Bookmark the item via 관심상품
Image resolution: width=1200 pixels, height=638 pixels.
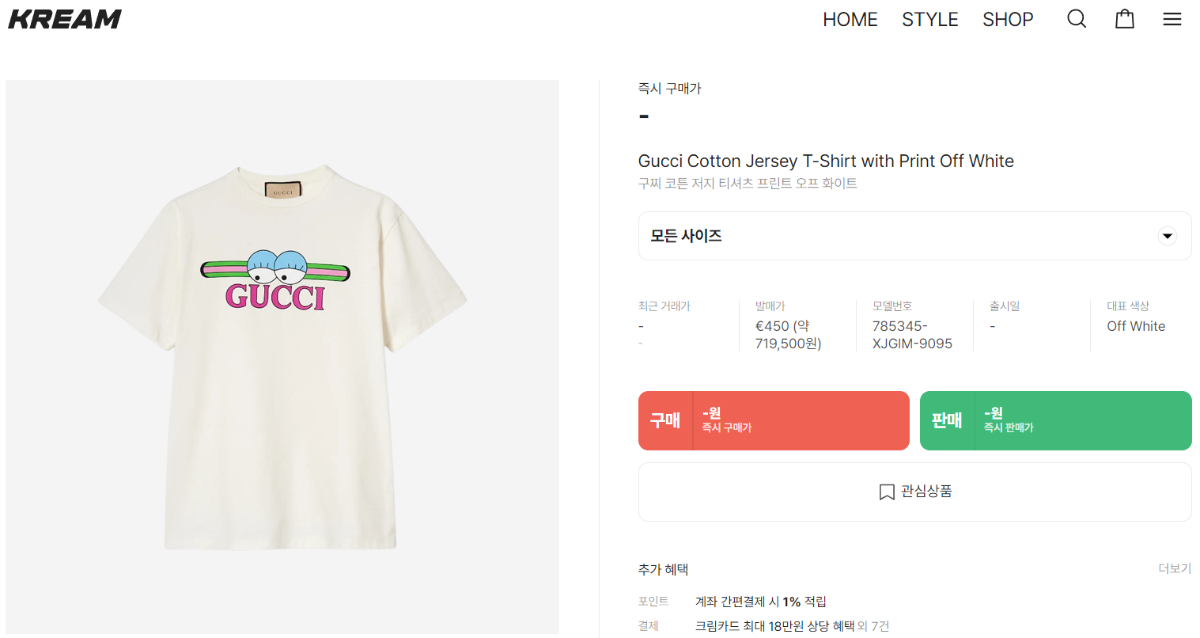[914, 492]
